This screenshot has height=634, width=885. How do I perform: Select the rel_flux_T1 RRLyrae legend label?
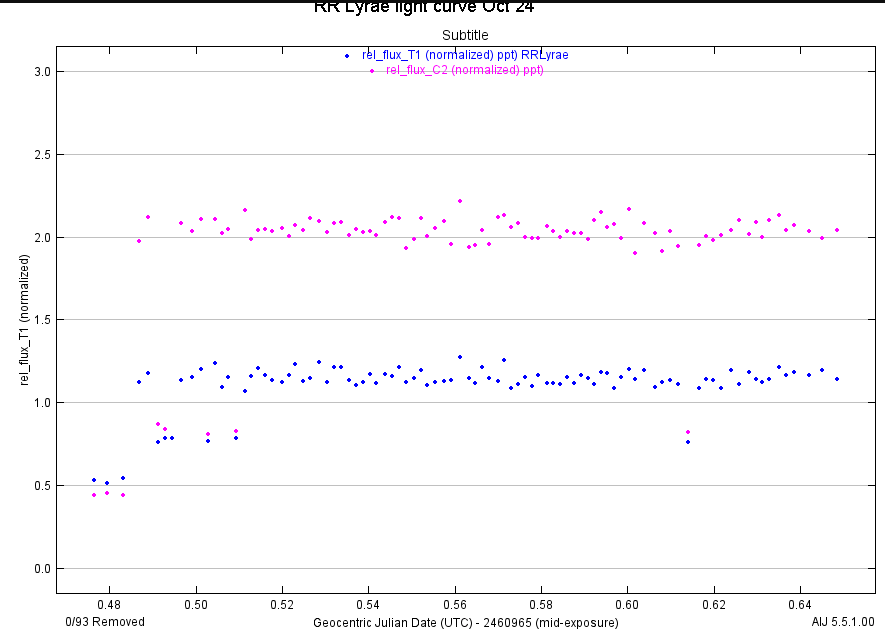point(465,55)
